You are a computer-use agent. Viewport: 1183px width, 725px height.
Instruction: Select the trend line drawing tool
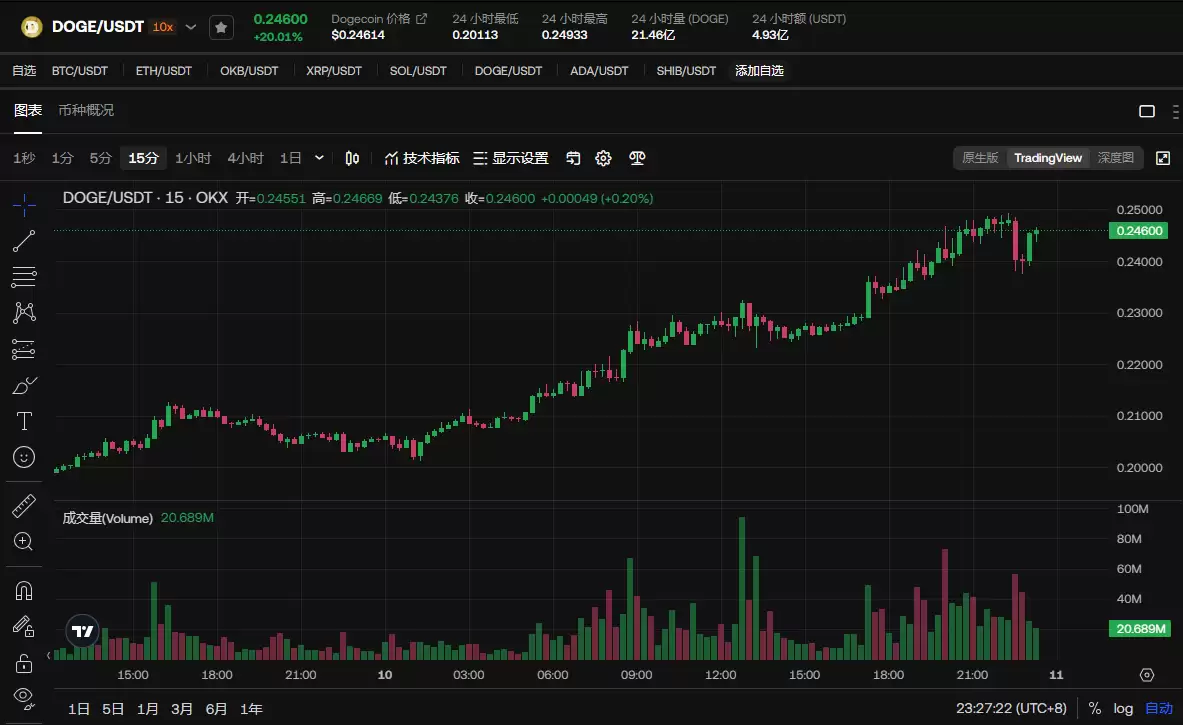click(23, 240)
